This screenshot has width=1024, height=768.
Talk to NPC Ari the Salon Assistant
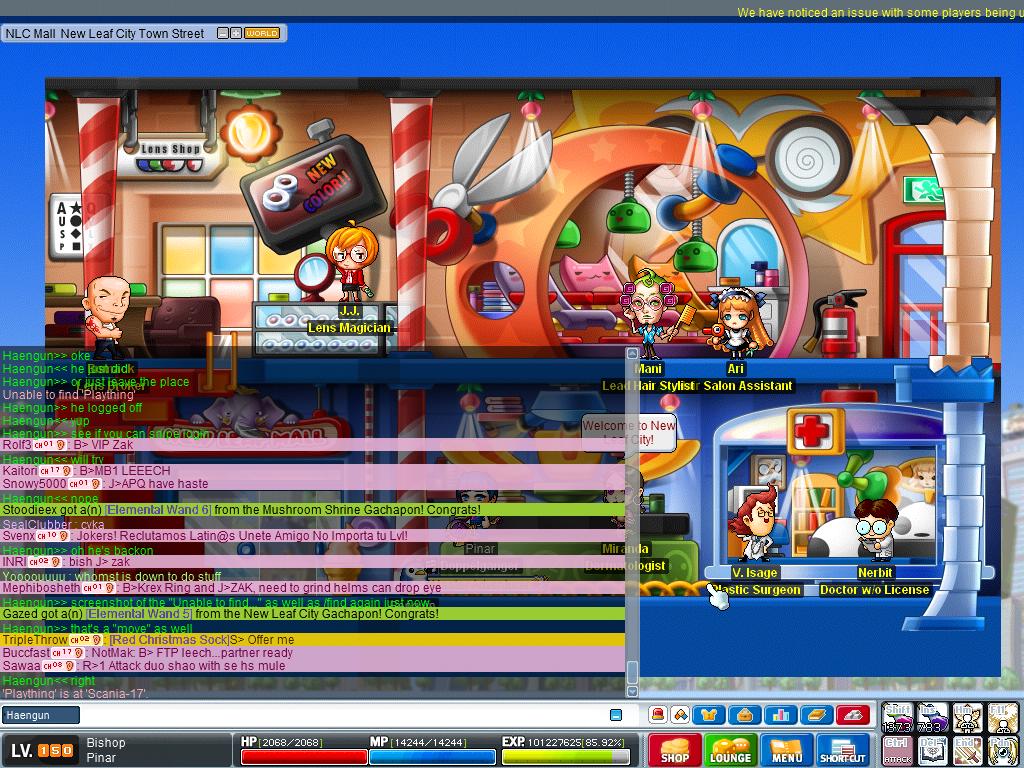738,321
